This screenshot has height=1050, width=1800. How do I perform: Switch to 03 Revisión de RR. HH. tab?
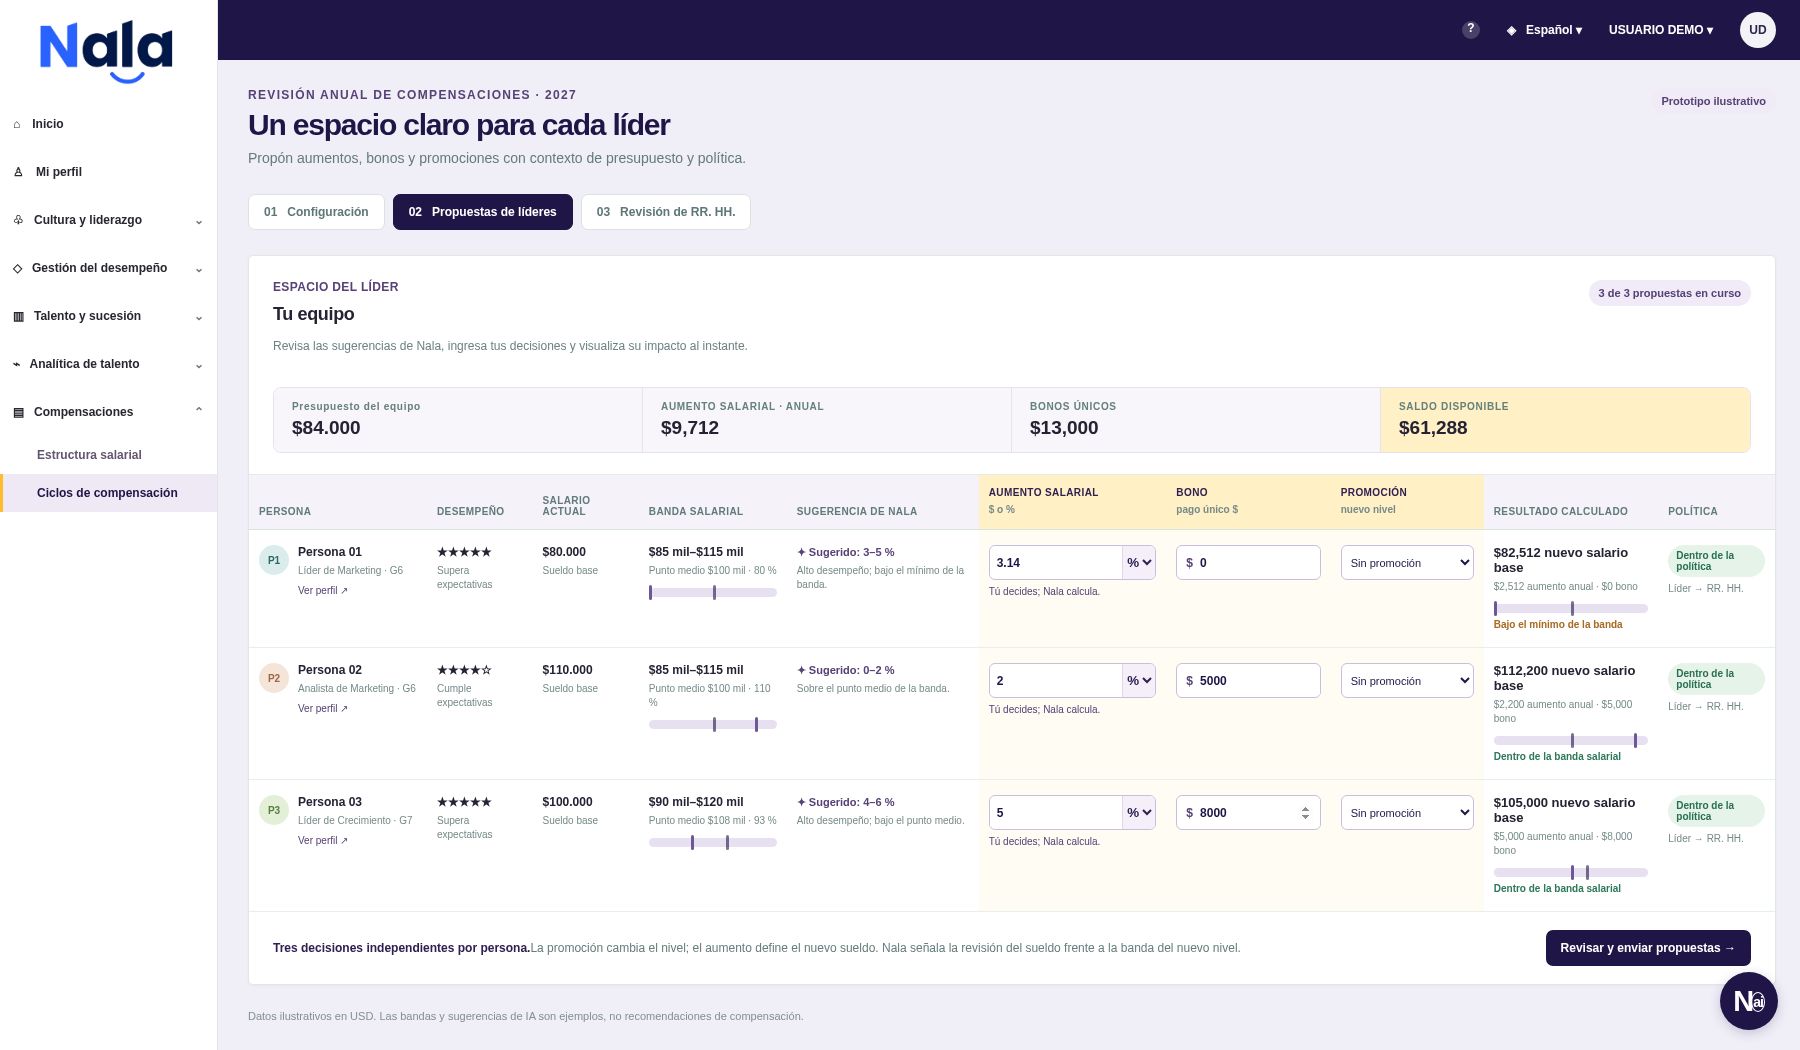pyautogui.click(x=666, y=212)
